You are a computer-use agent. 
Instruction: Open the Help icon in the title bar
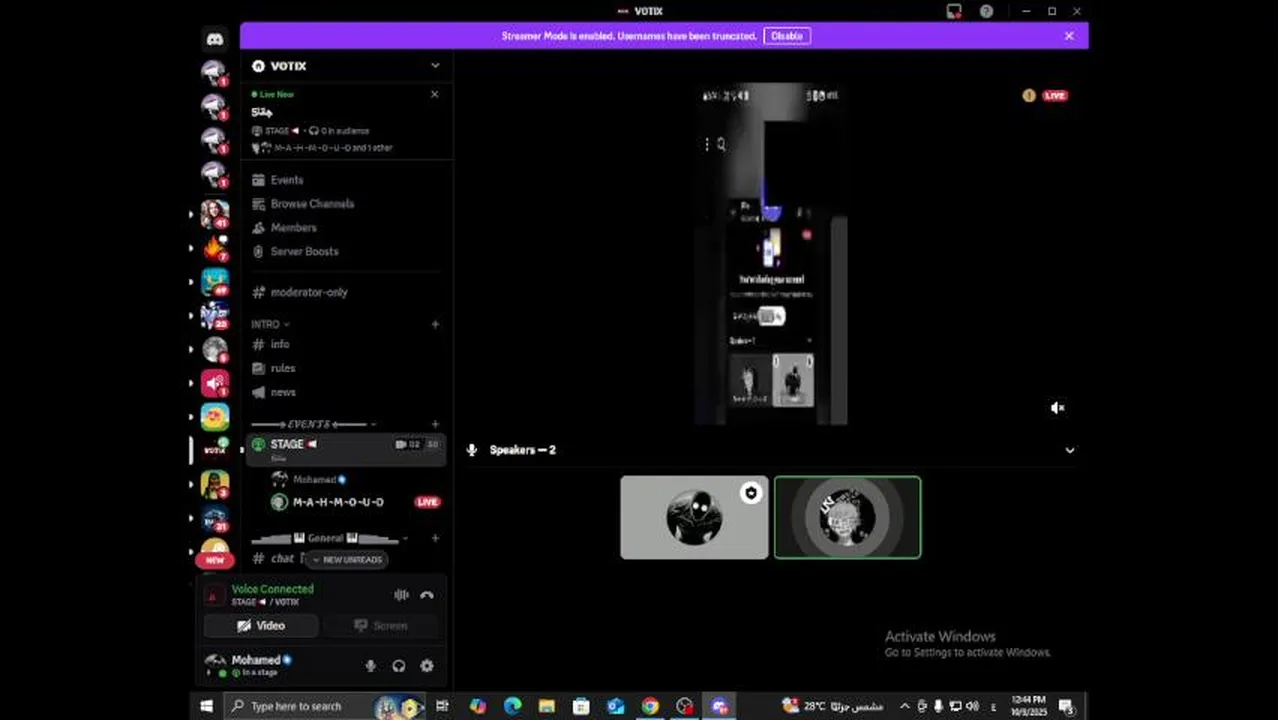pyautogui.click(x=987, y=11)
